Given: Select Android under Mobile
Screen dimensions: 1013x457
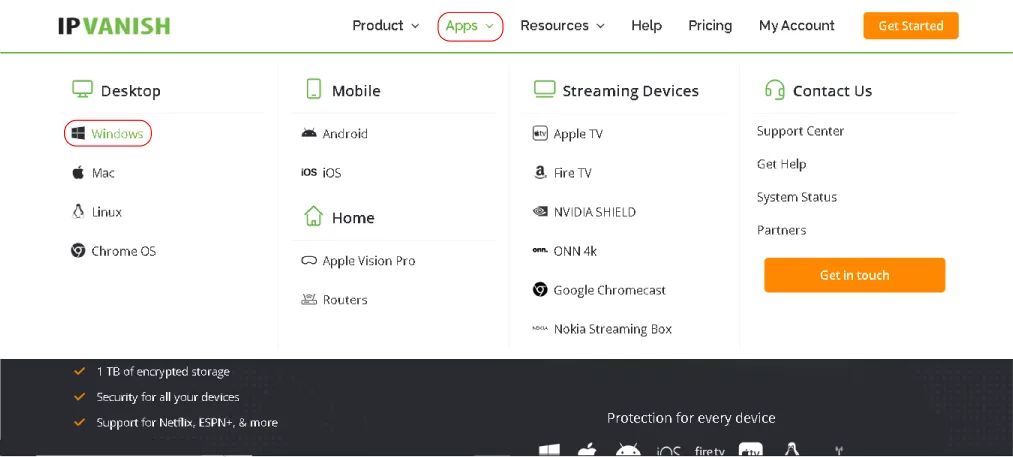Looking at the screenshot, I should coord(345,134).
